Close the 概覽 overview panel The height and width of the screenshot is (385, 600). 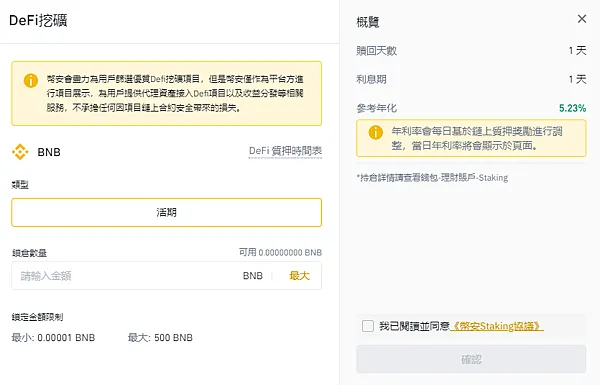coord(582,19)
